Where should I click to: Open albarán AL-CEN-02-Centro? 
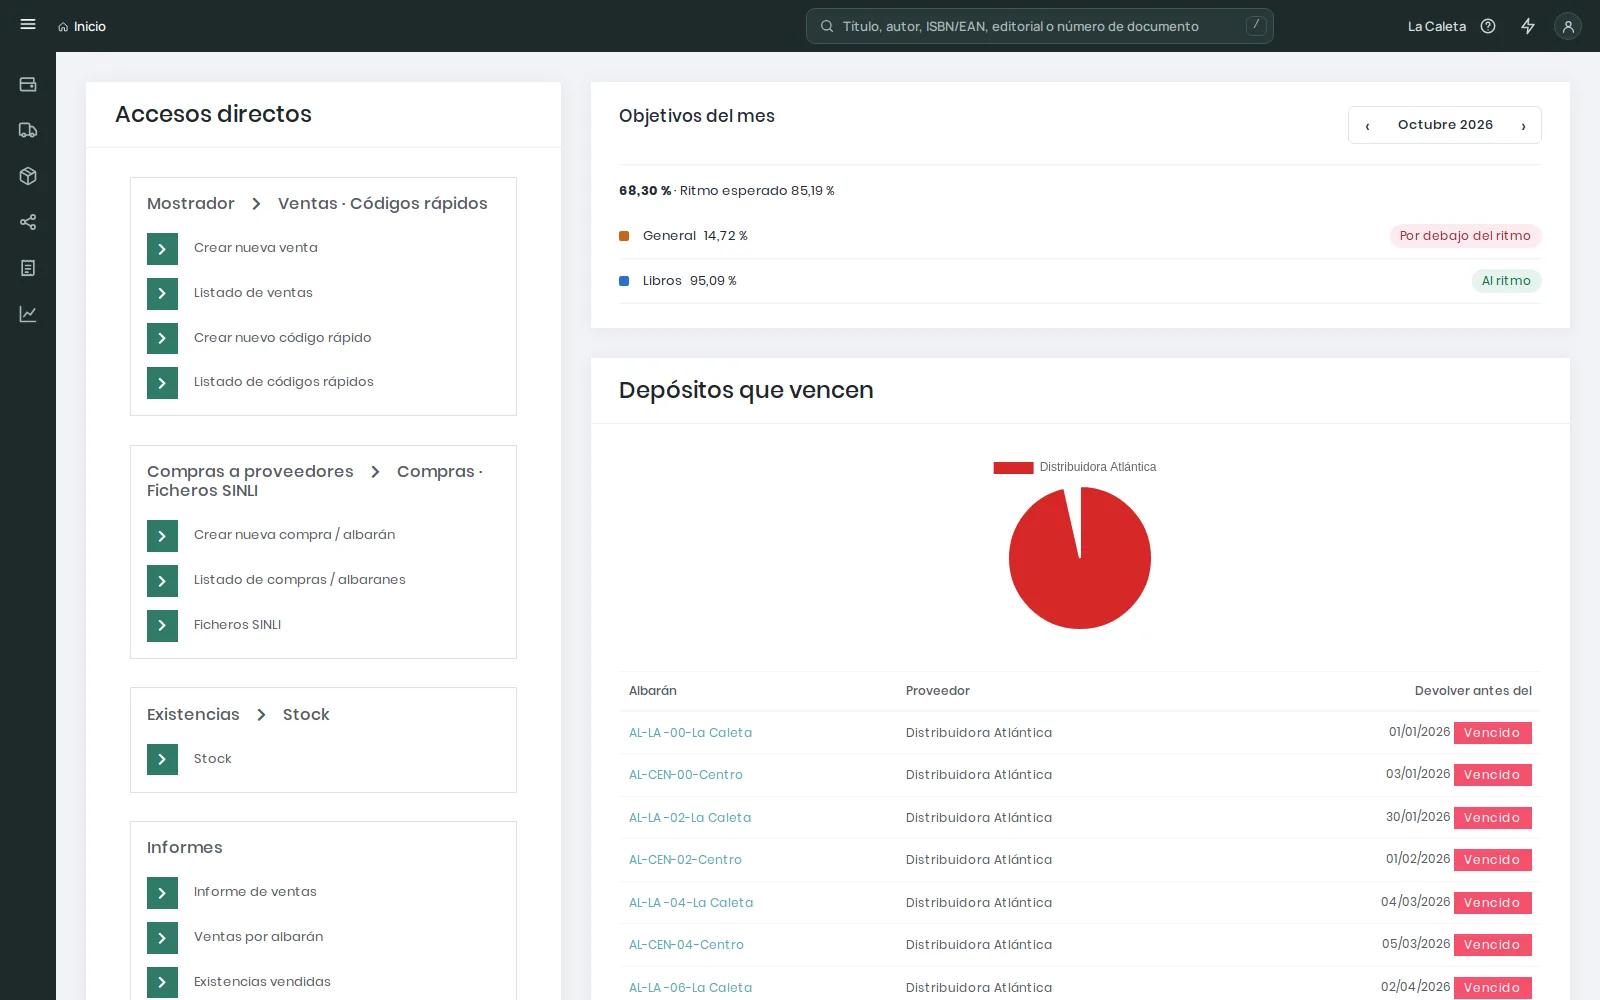click(x=685, y=860)
